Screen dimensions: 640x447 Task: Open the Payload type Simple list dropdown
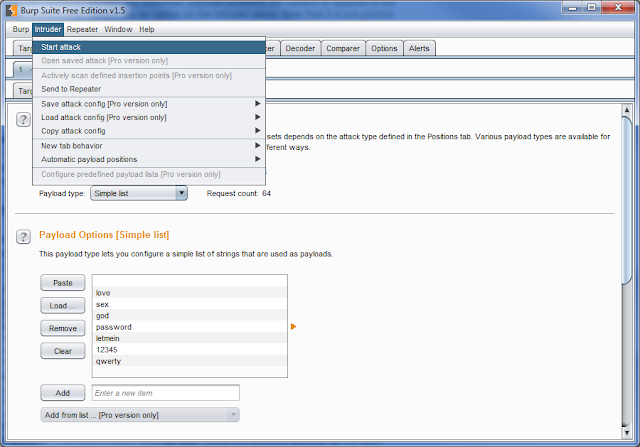[x=139, y=193]
